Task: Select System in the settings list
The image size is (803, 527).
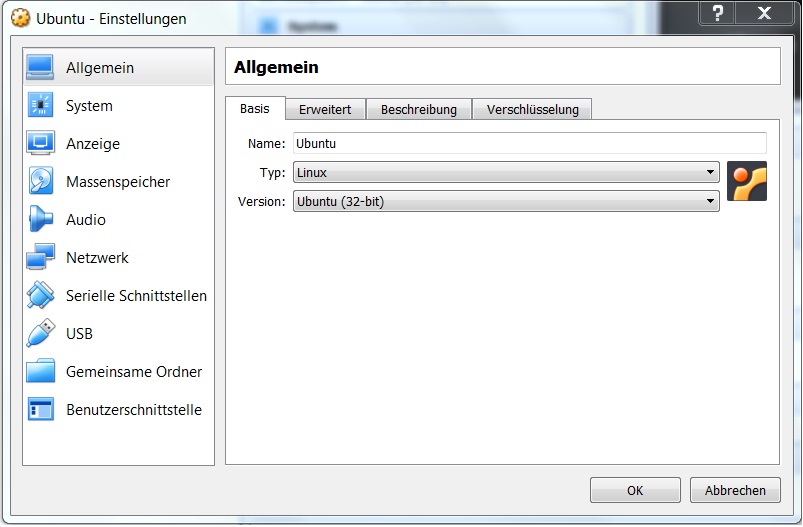Action: click(x=118, y=106)
